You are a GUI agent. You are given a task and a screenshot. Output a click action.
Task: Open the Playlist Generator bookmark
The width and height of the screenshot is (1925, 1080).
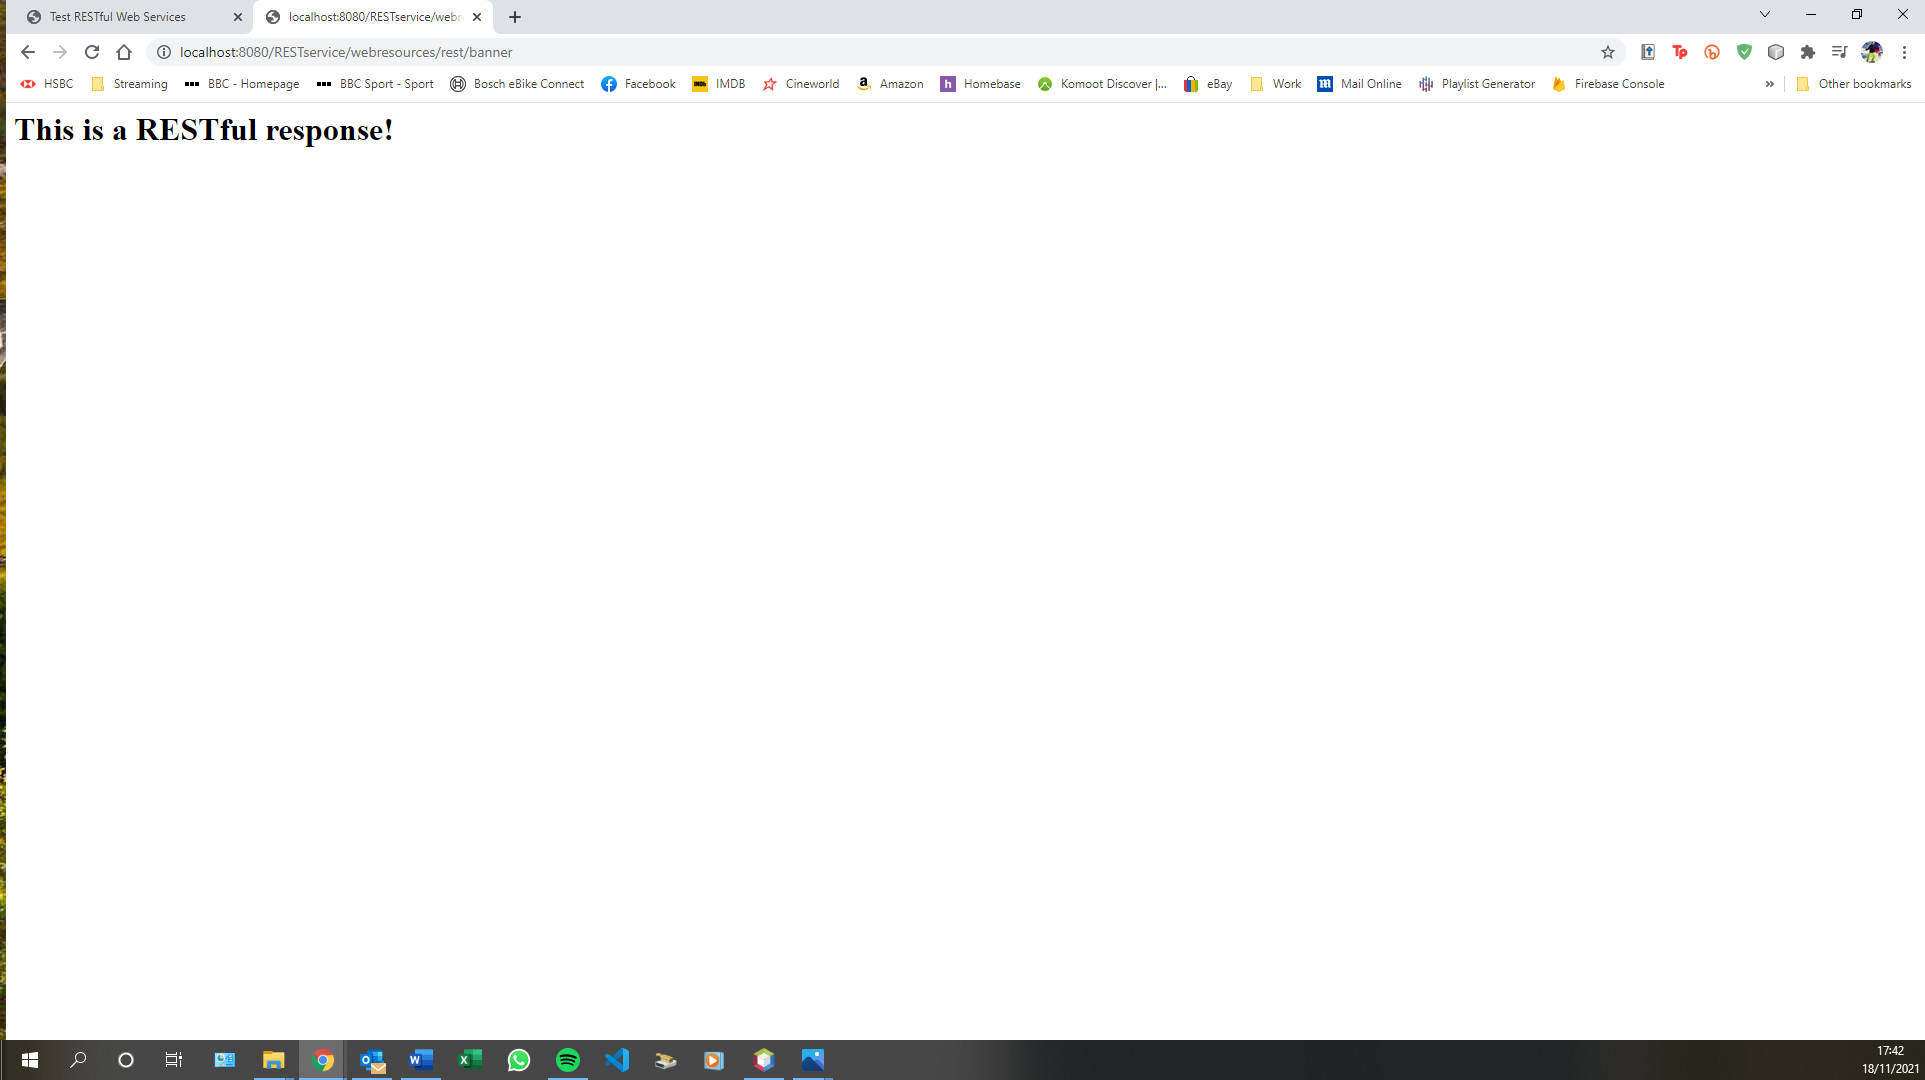coord(1477,84)
